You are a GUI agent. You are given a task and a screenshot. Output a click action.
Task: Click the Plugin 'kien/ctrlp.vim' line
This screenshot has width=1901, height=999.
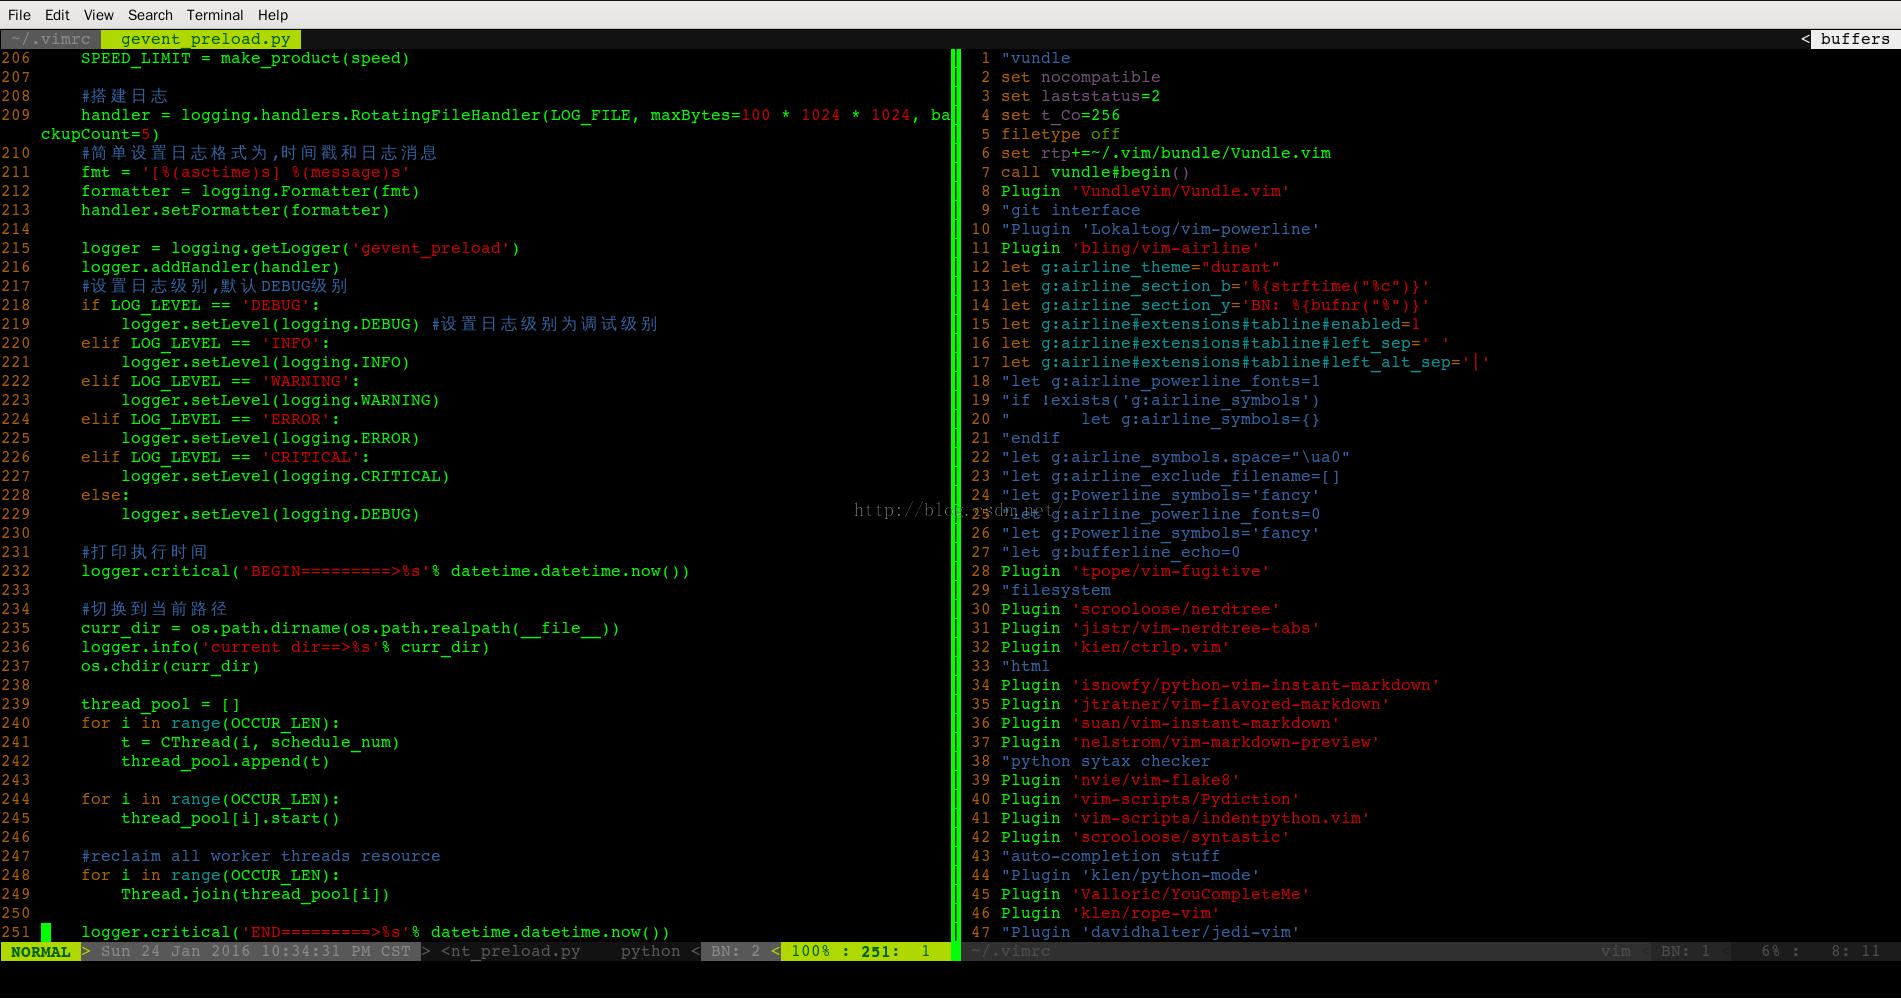[1115, 647]
